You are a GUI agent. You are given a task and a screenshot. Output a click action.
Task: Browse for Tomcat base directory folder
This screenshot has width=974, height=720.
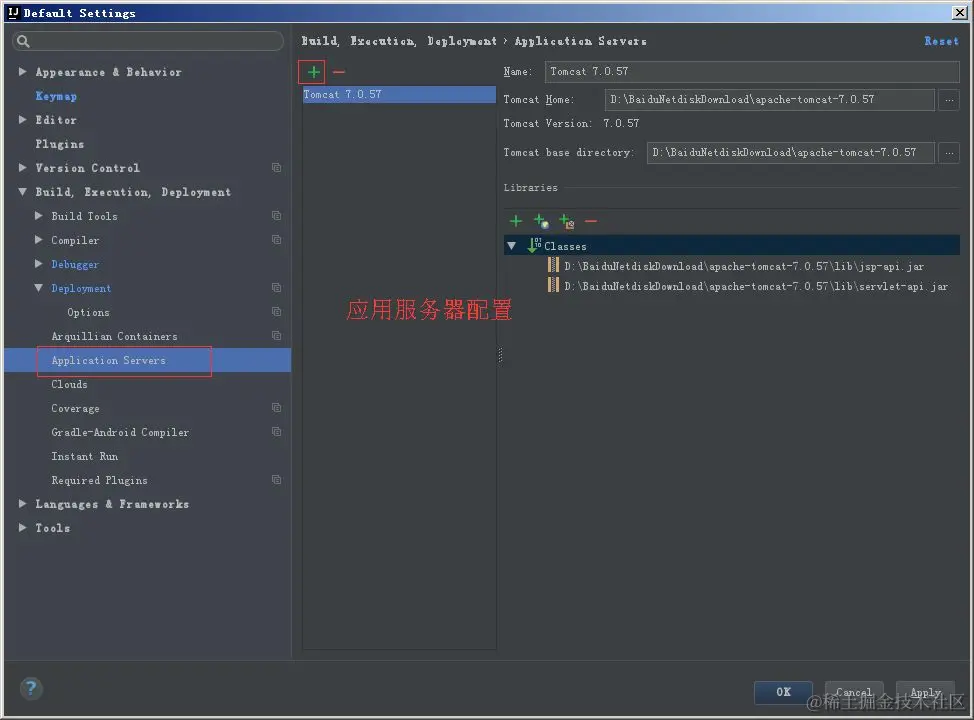click(x=949, y=153)
